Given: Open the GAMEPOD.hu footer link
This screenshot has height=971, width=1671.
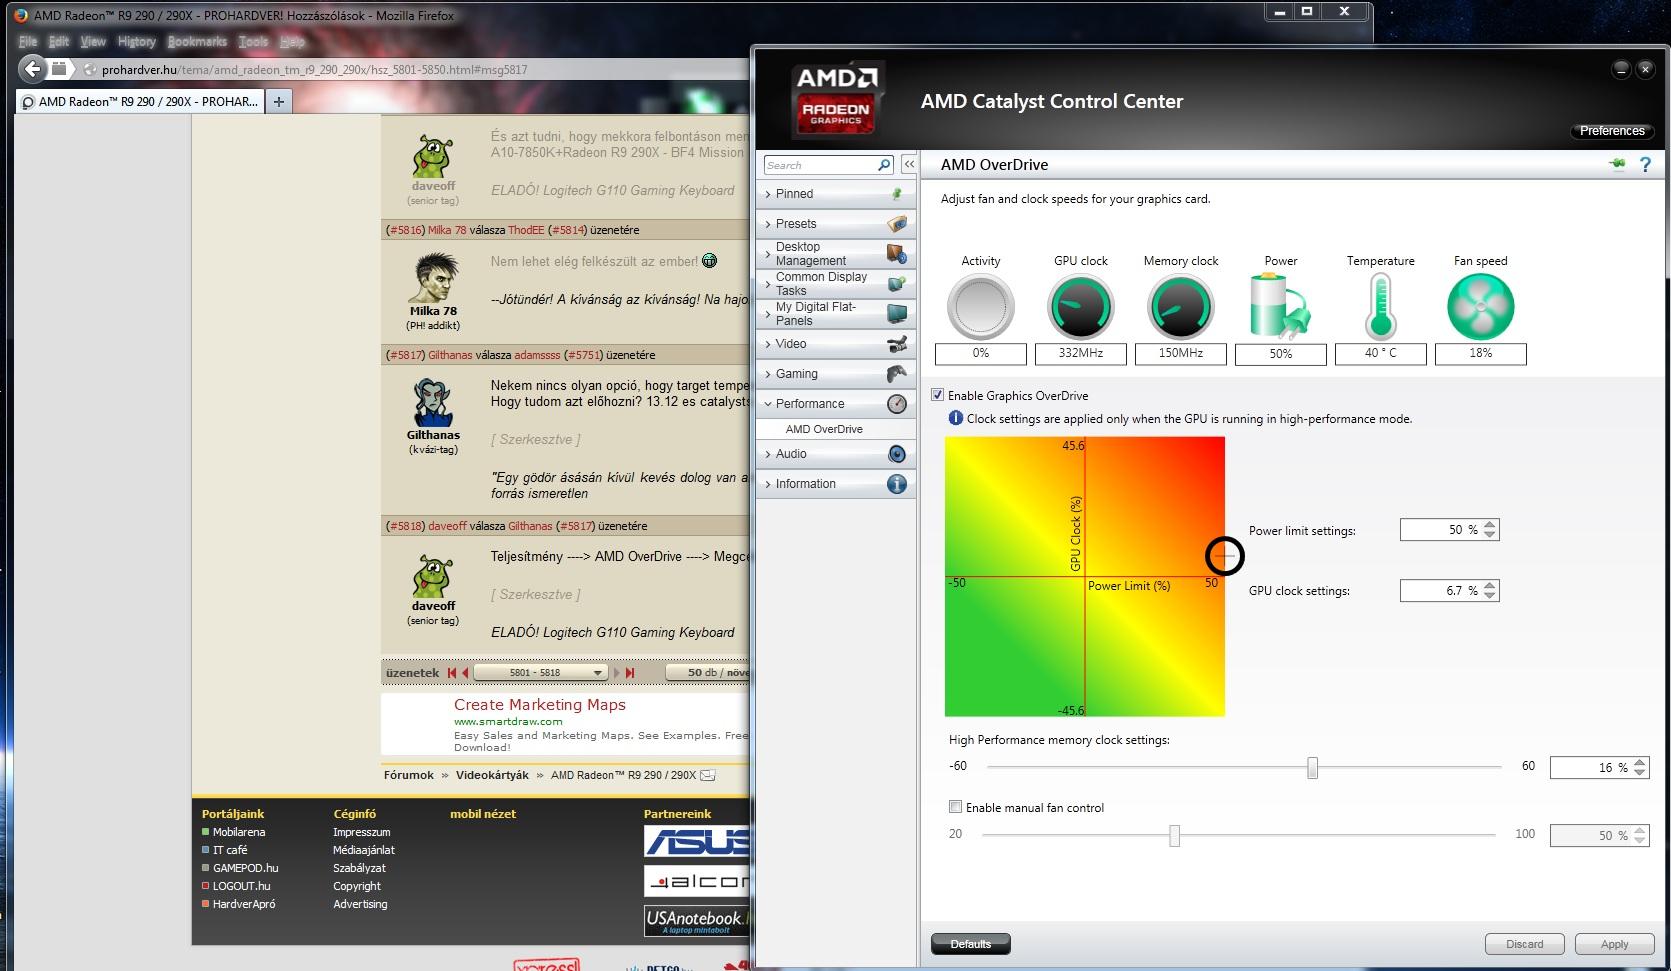Looking at the screenshot, I should click(245, 868).
